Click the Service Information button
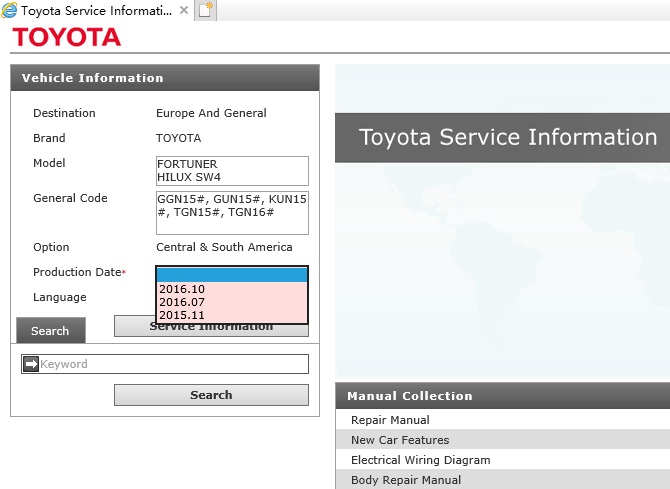670x489 pixels. coord(211,330)
